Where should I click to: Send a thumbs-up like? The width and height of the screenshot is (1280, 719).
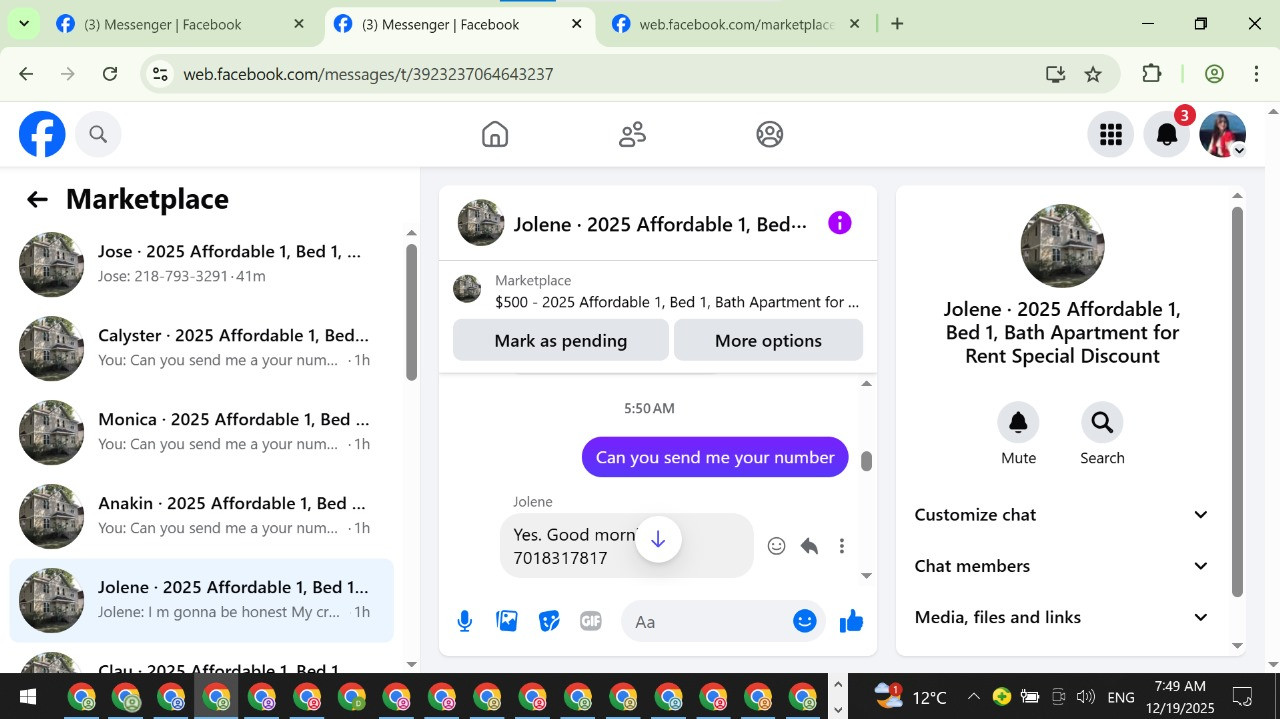pyautogui.click(x=851, y=622)
